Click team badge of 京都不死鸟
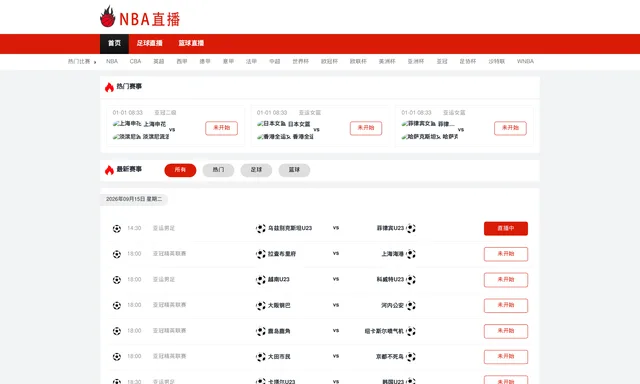This screenshot has height=384, width=640. 411,357
